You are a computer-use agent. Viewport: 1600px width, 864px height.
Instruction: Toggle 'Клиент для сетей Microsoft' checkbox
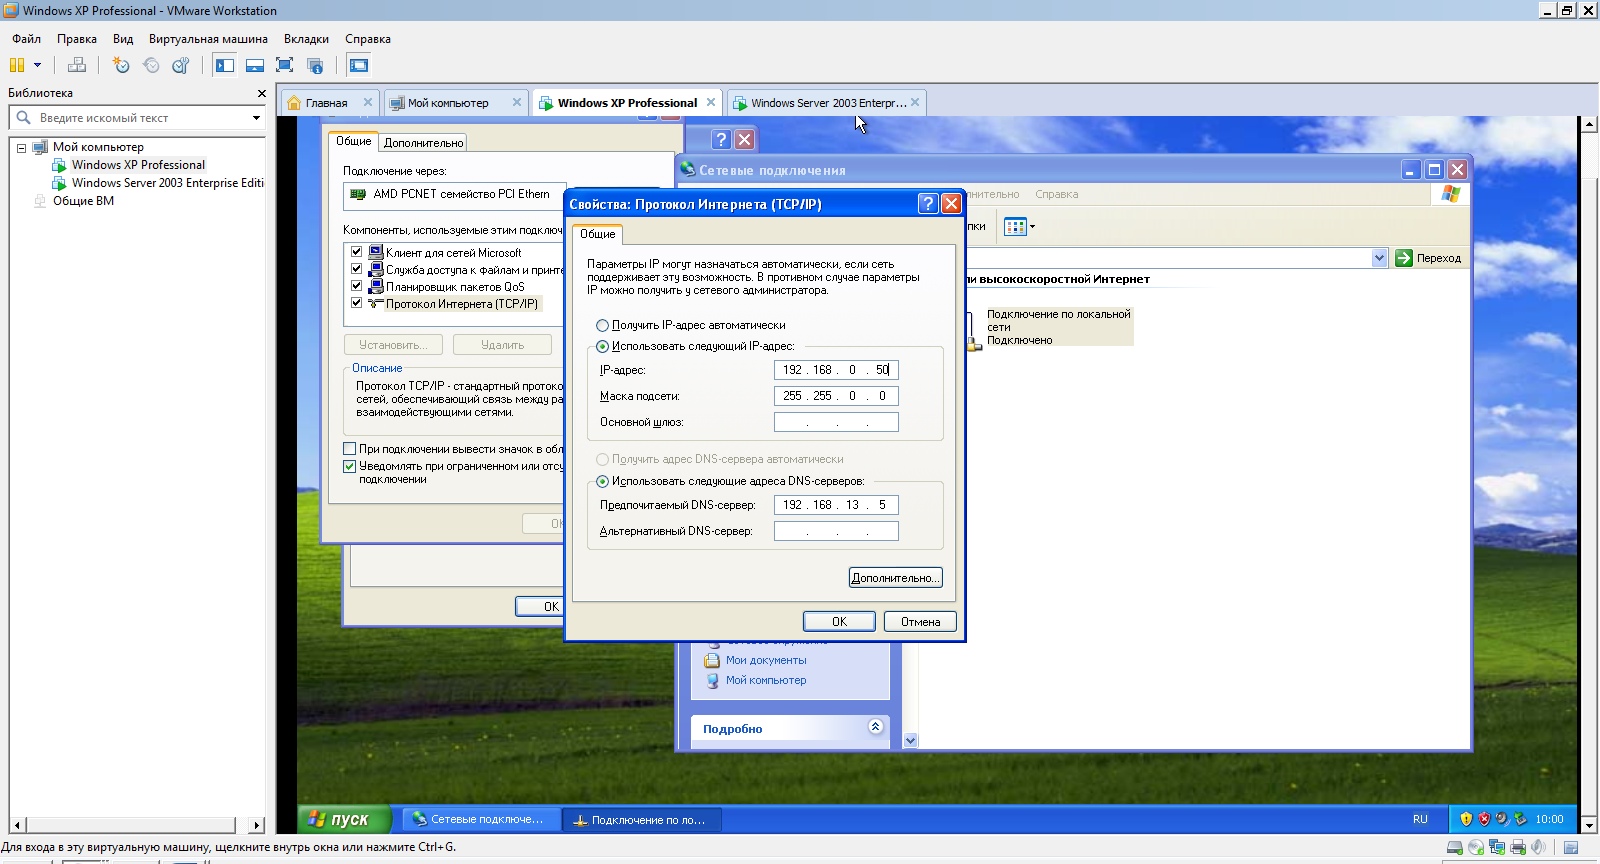(x=356, y=252)
